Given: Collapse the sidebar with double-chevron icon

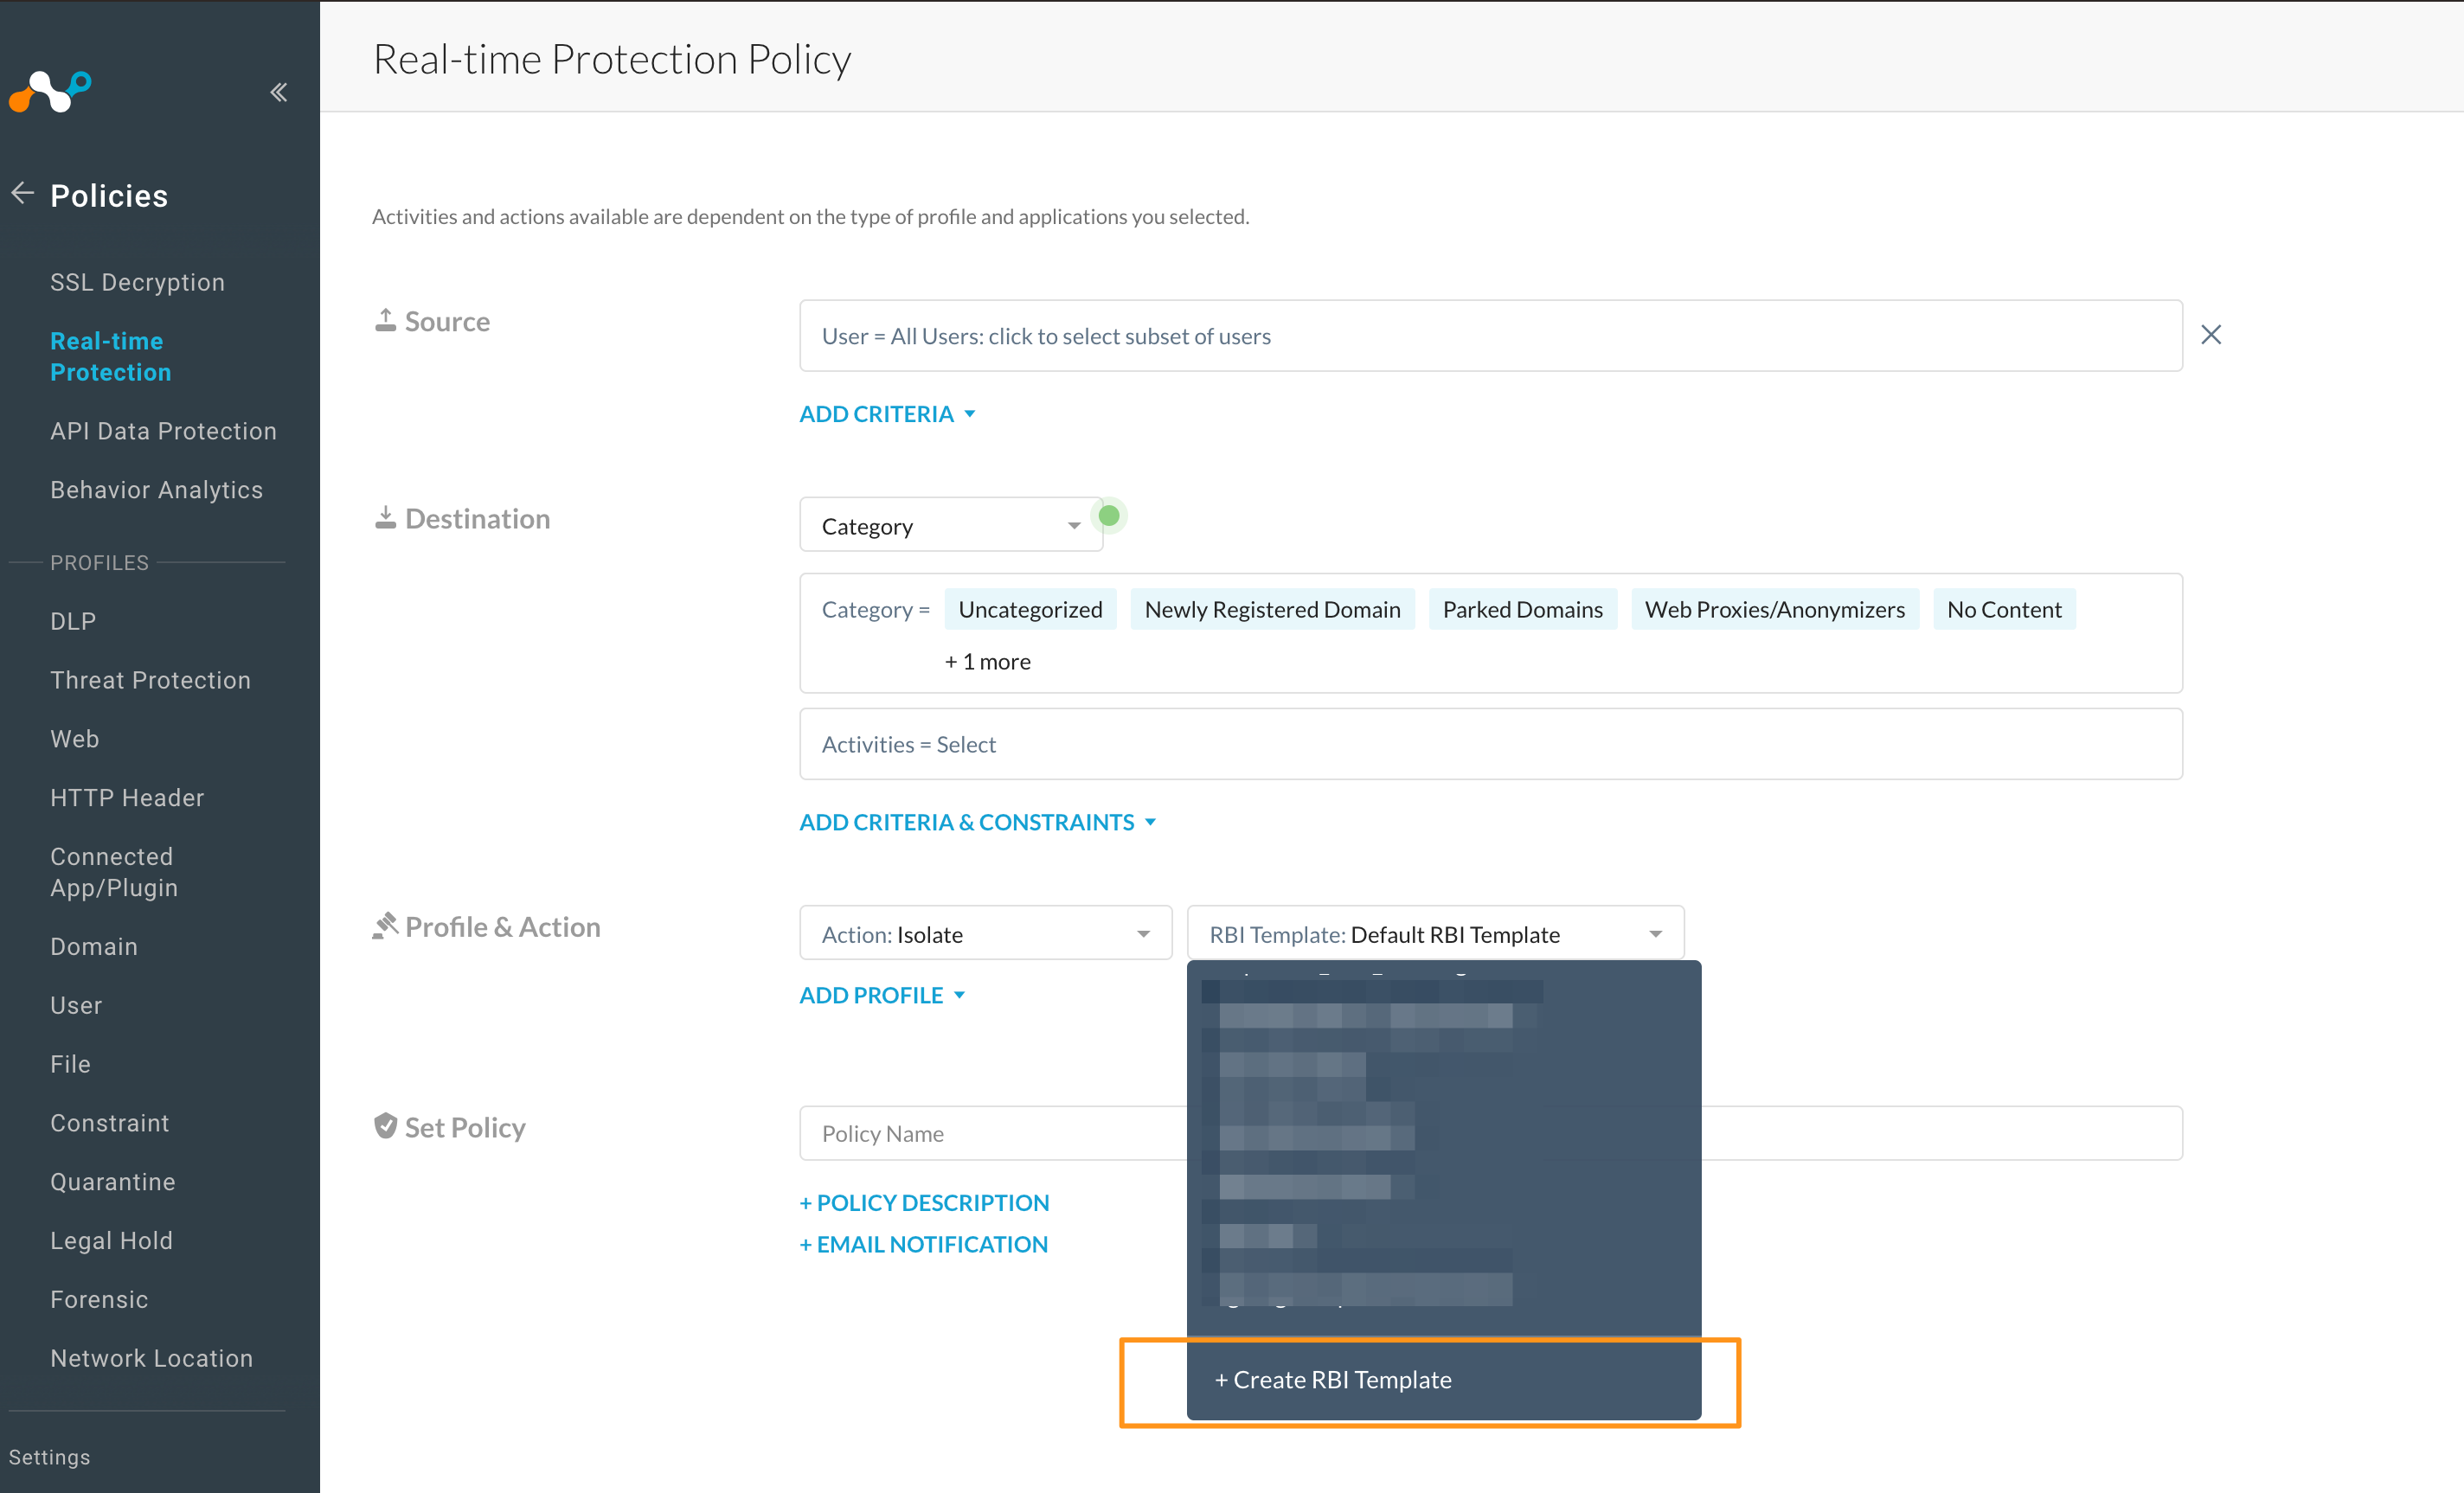Looking at the screenshot, I should coord(279,93).
